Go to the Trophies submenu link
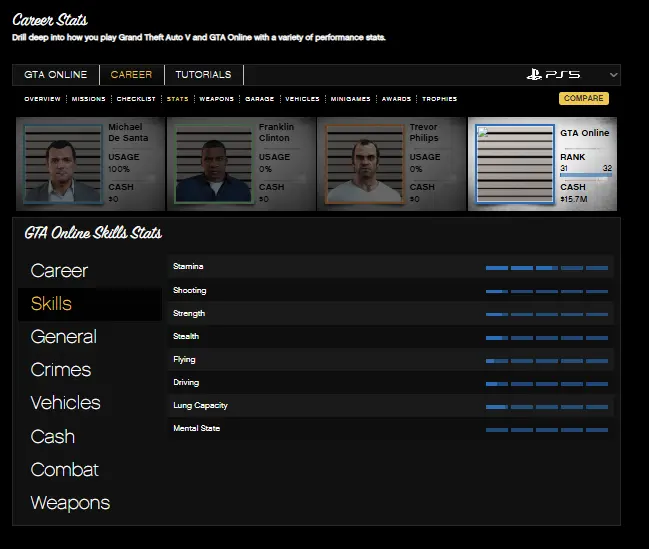The height and width of the screenshot is (549, 649). coord(439,99)
